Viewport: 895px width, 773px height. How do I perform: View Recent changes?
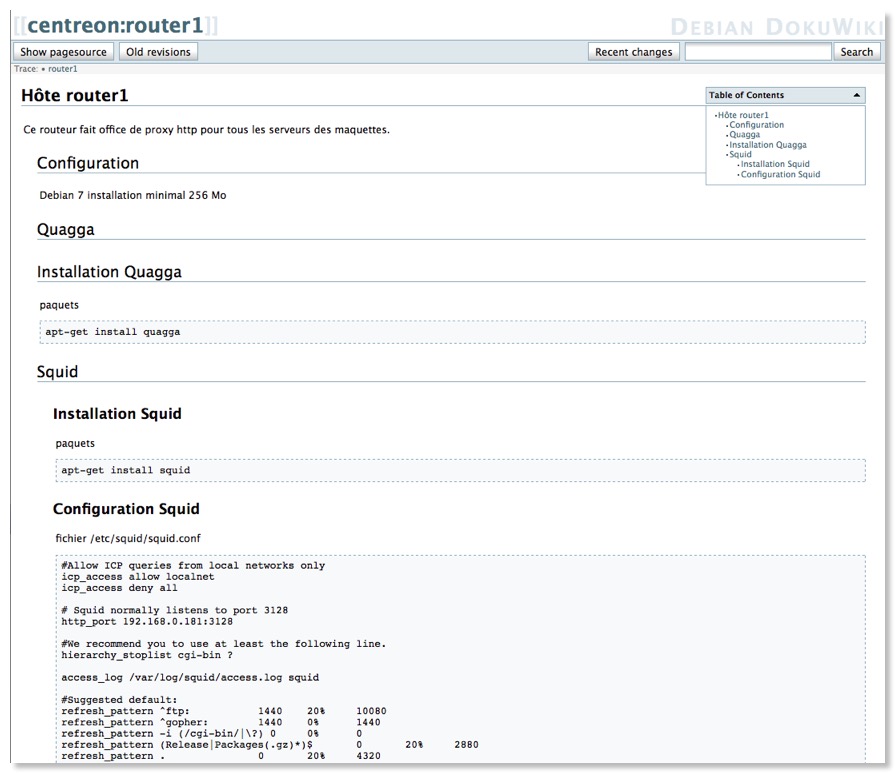coord(634,51)
